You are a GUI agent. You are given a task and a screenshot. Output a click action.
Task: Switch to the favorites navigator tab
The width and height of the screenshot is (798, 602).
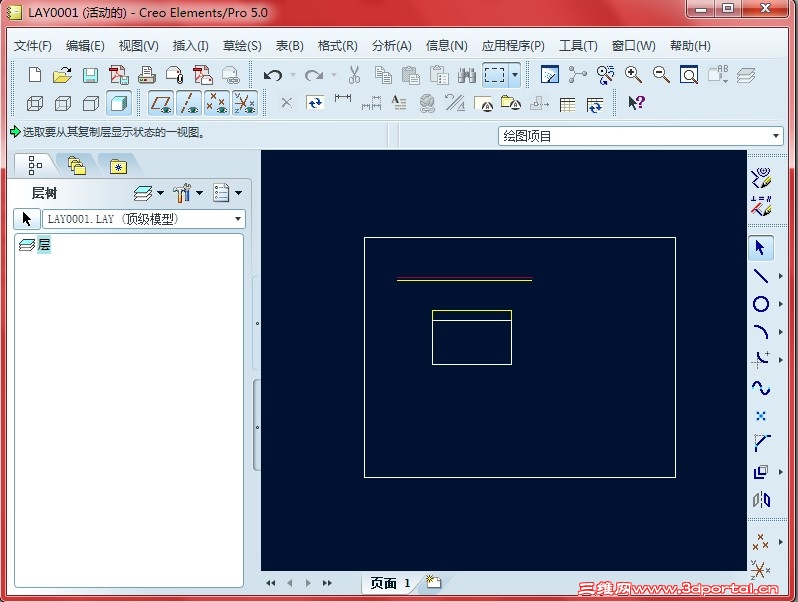coord(118,166)
